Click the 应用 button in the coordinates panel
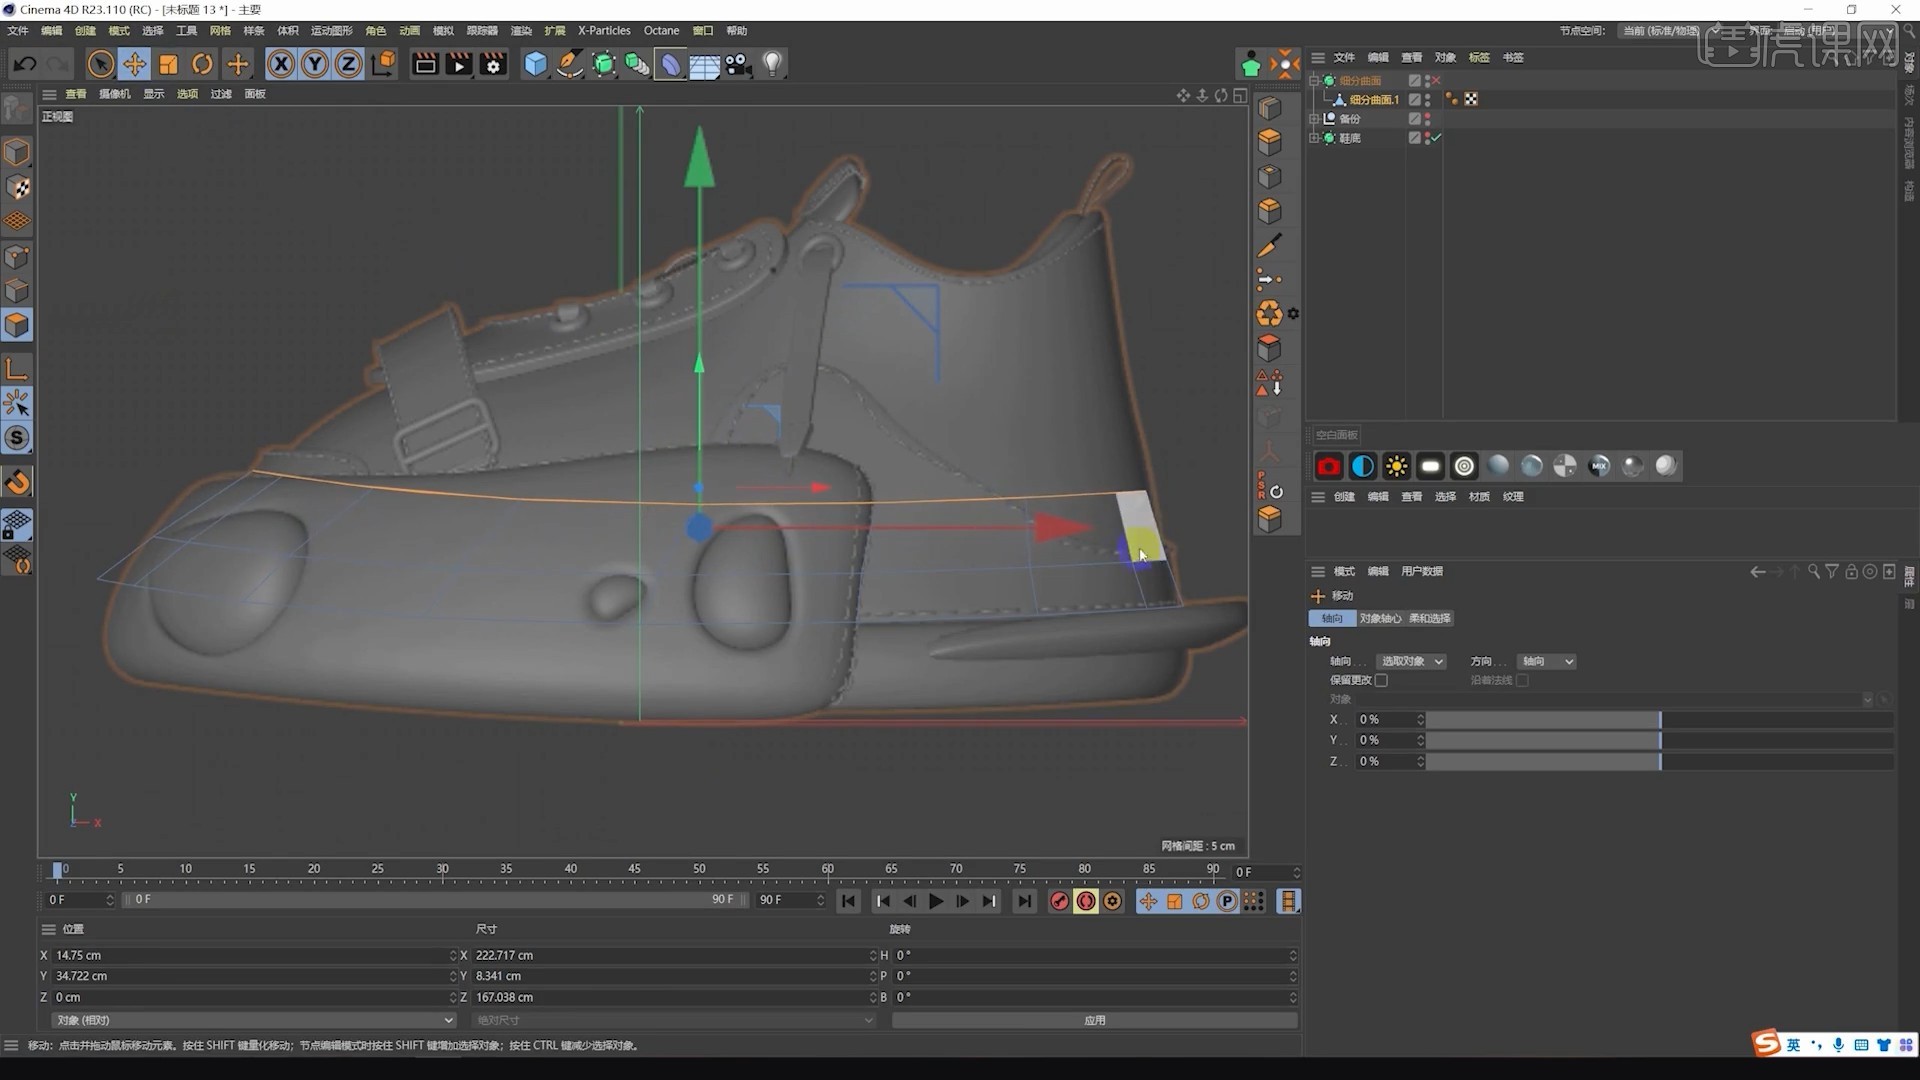The width and height of the screenshot is (1920, 1080). (1095, 1020)
